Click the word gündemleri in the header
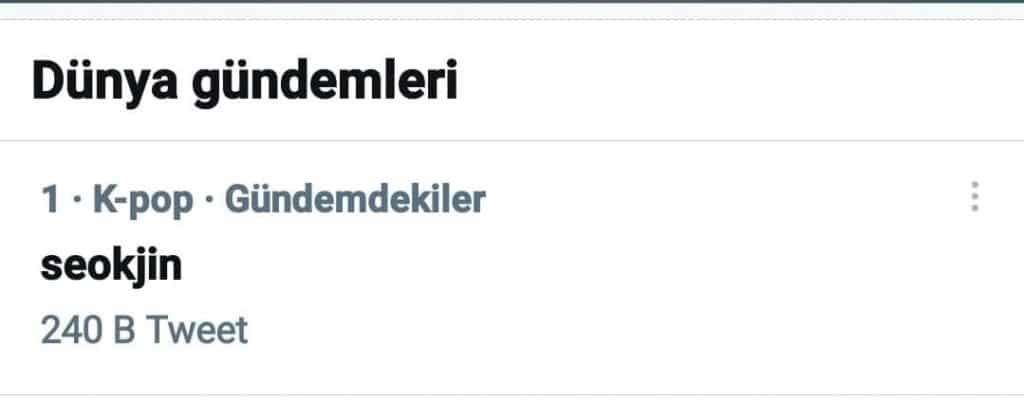The height and width of the screenshot is (402, 1024). click(325, 81)
